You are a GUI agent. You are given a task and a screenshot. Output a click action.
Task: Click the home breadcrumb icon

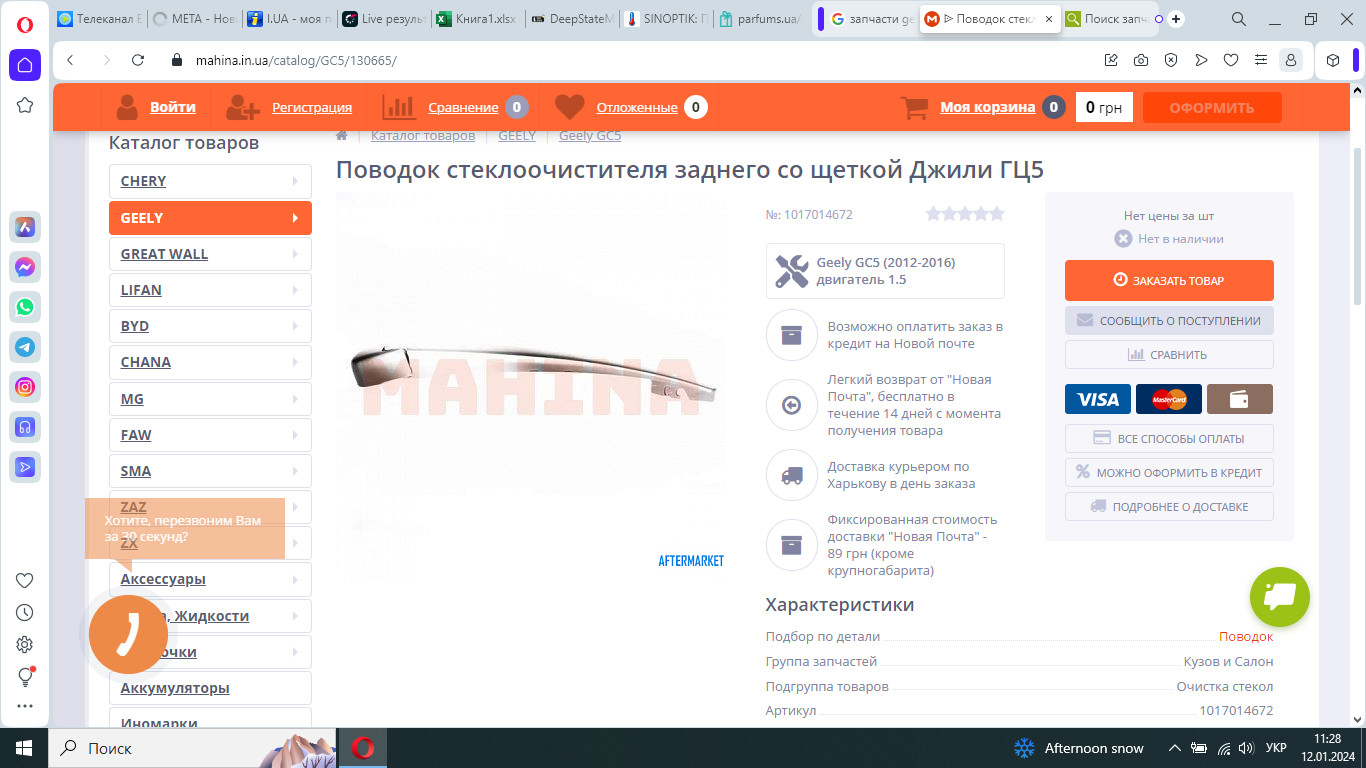pos(342,136)
